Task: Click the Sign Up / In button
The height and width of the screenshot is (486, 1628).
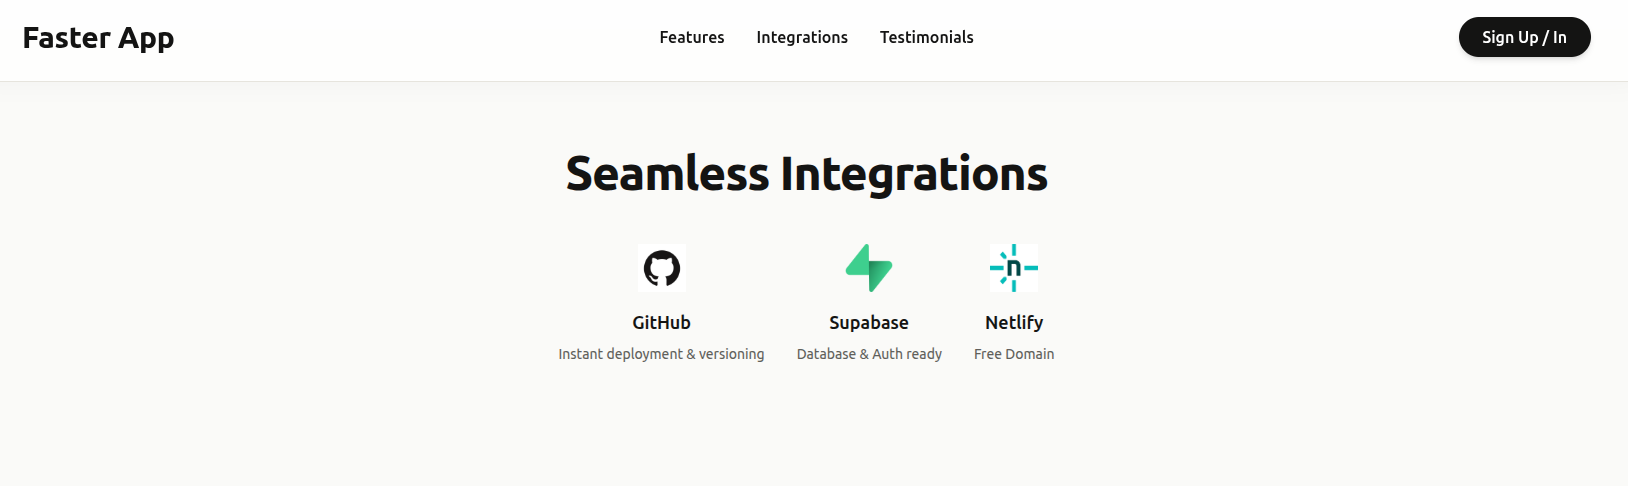Action: 1525,37
